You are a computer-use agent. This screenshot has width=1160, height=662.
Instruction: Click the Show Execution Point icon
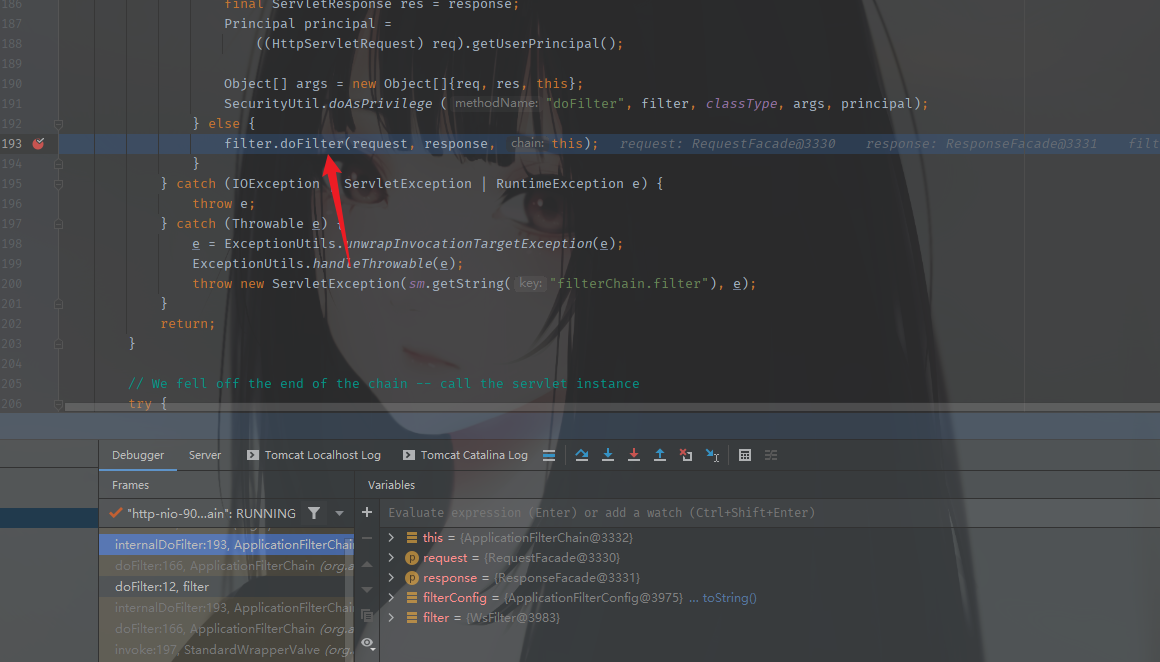tap(549, 455)
